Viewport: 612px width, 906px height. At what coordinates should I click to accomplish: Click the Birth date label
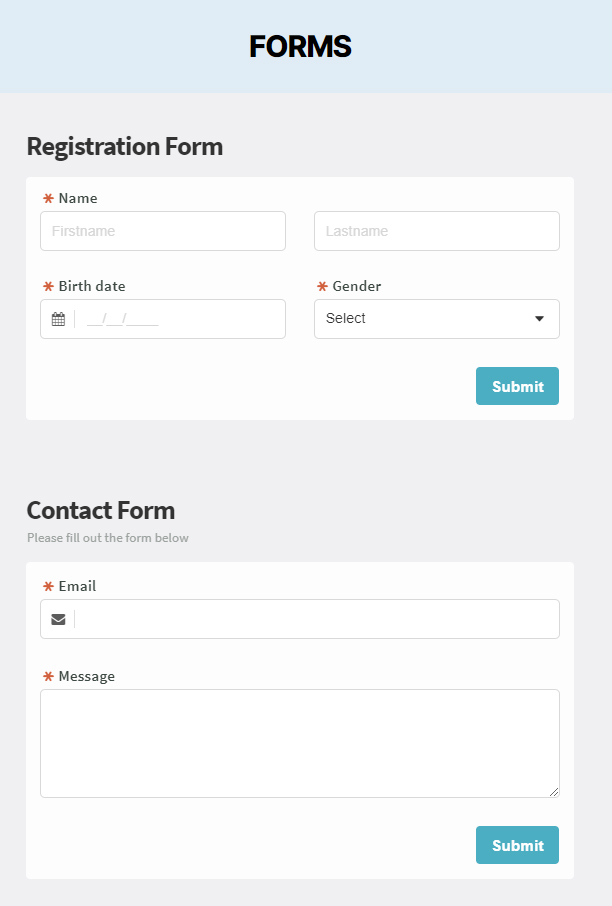point(92,286)
